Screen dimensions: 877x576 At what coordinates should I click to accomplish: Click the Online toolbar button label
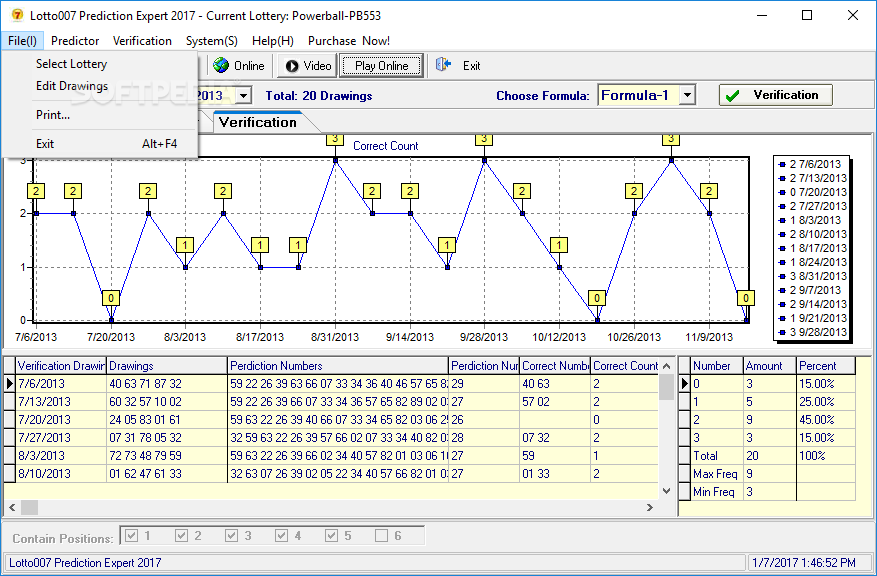(x=249, y=66)
